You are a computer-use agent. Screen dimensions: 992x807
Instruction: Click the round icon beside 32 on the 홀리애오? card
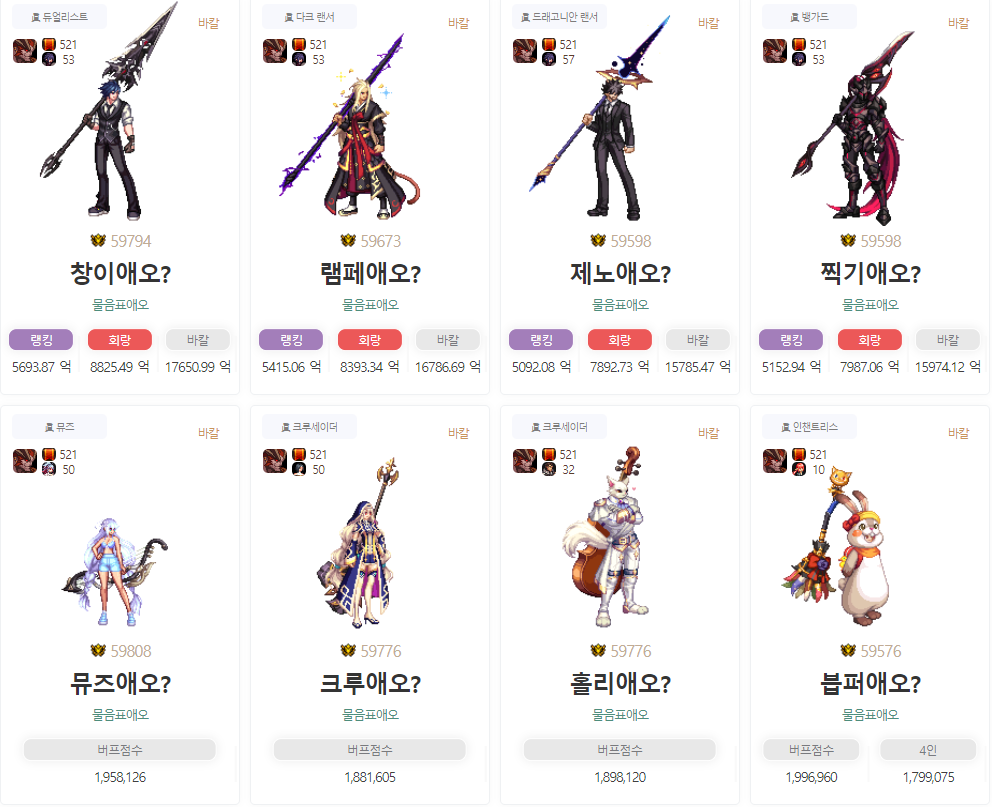549,469
